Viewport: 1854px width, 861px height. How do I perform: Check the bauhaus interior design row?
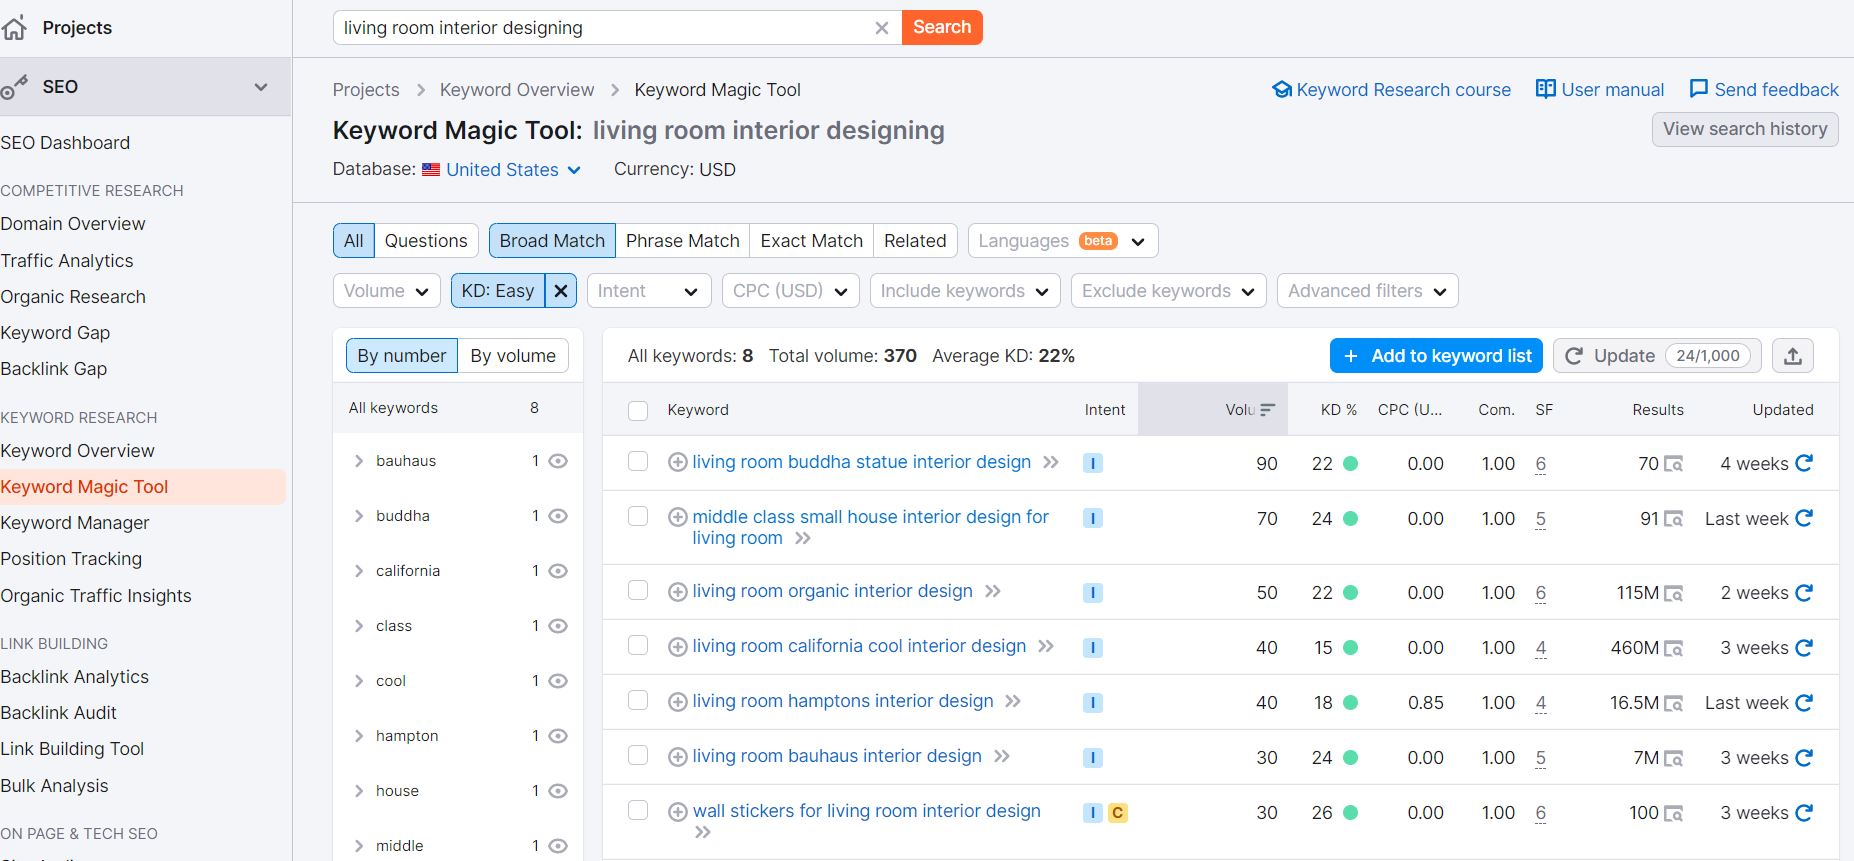click(638, 756)
